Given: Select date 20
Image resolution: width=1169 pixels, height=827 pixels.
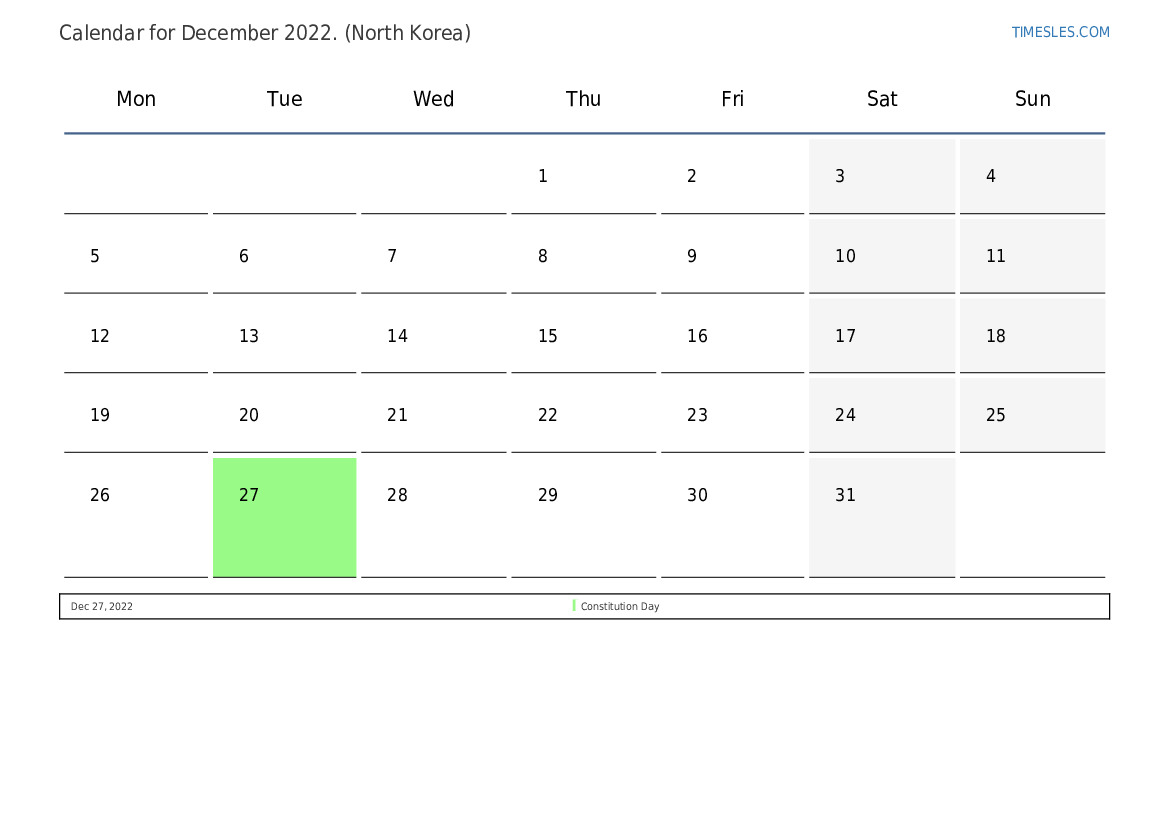Looking at the screenshot, I should (x=285, y=415).
